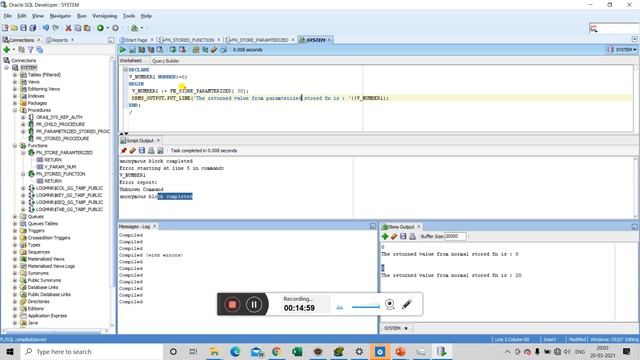Click the eraser icon in Script Output toolbar
This screenshot has height=360, width=640.
[133, 151]
